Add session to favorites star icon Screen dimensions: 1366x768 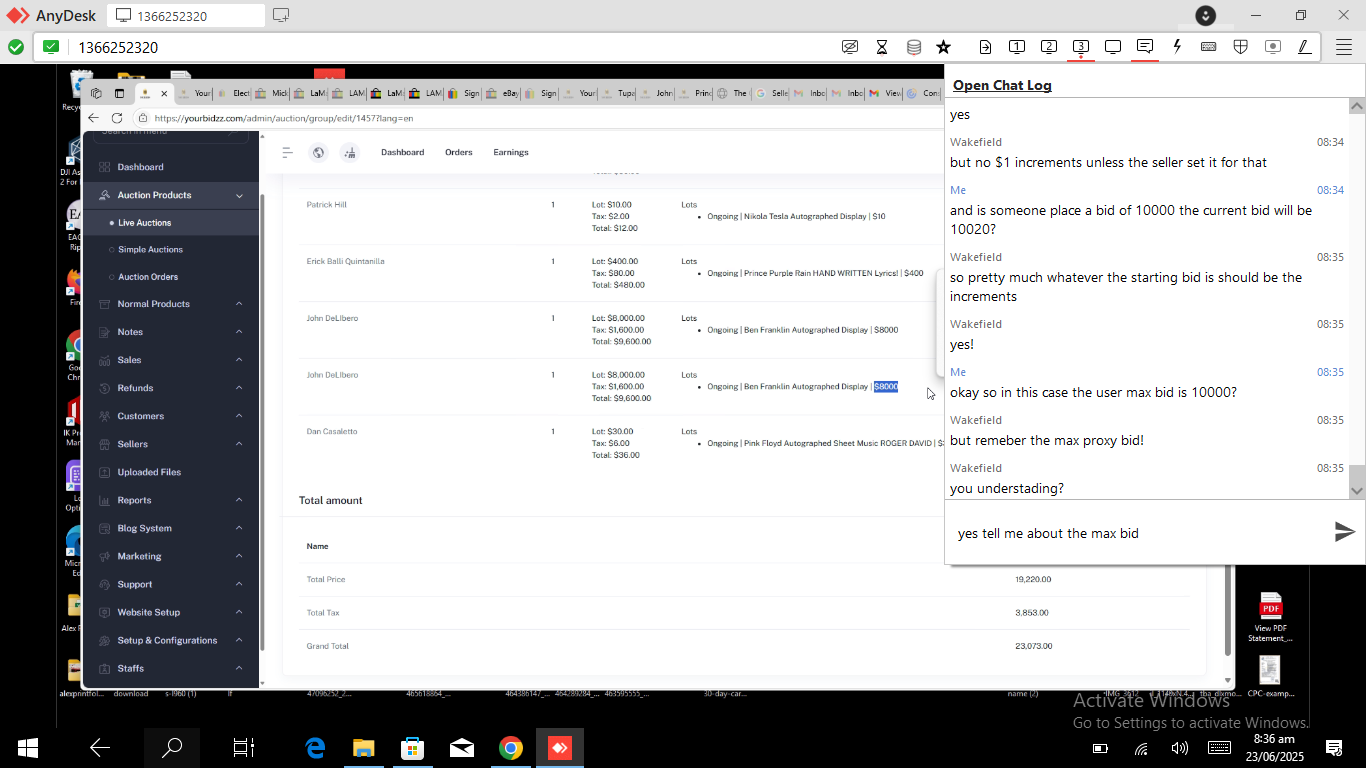(943, 47)
